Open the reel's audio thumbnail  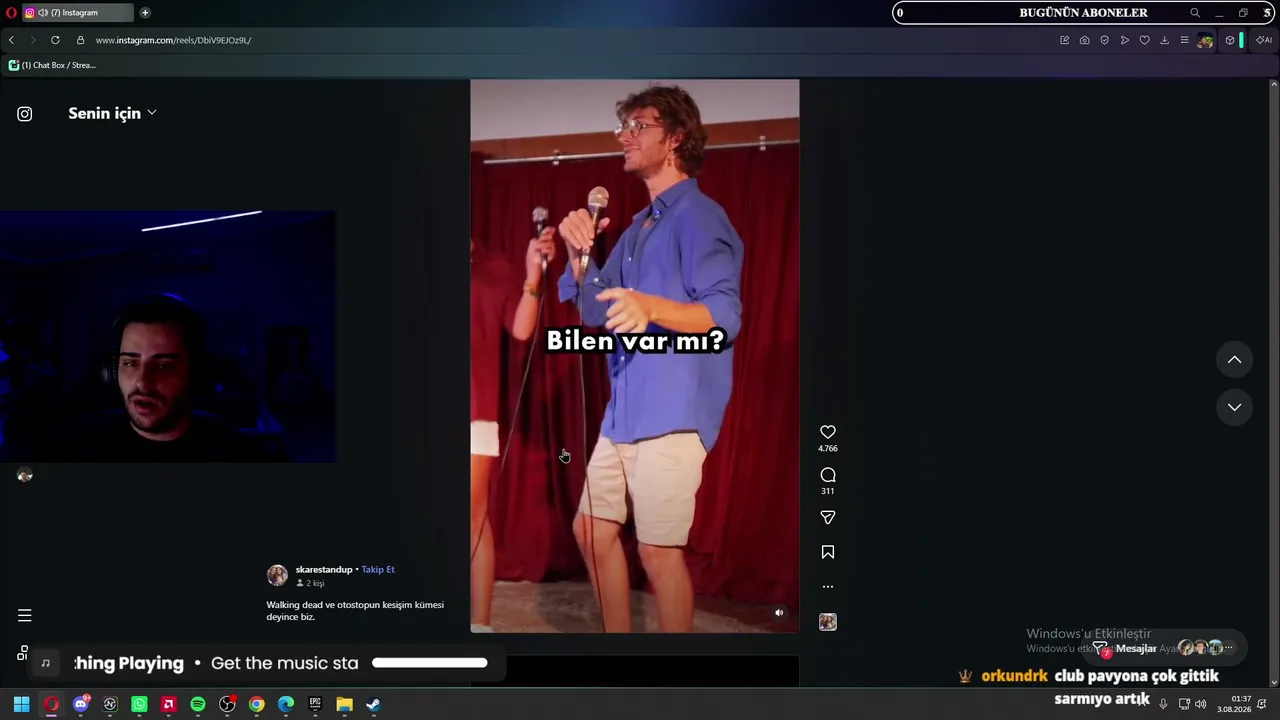click(x=828, y=622)
